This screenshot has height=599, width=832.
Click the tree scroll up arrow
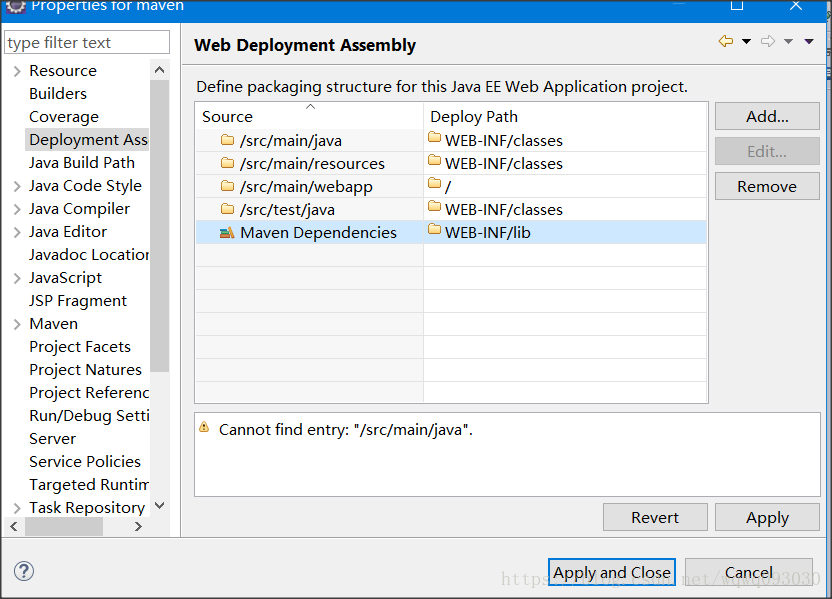(159, 70)
